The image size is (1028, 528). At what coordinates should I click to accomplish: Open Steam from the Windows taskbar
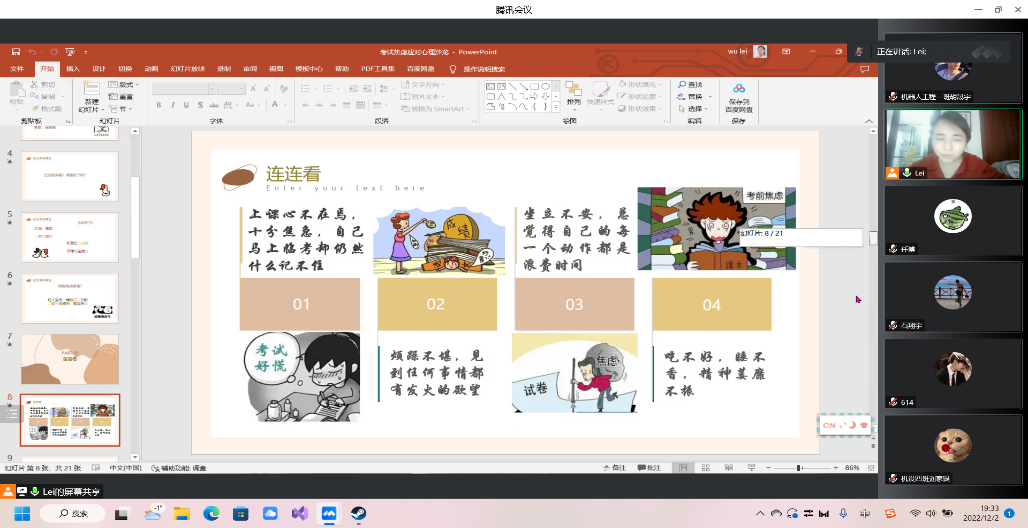357,513
